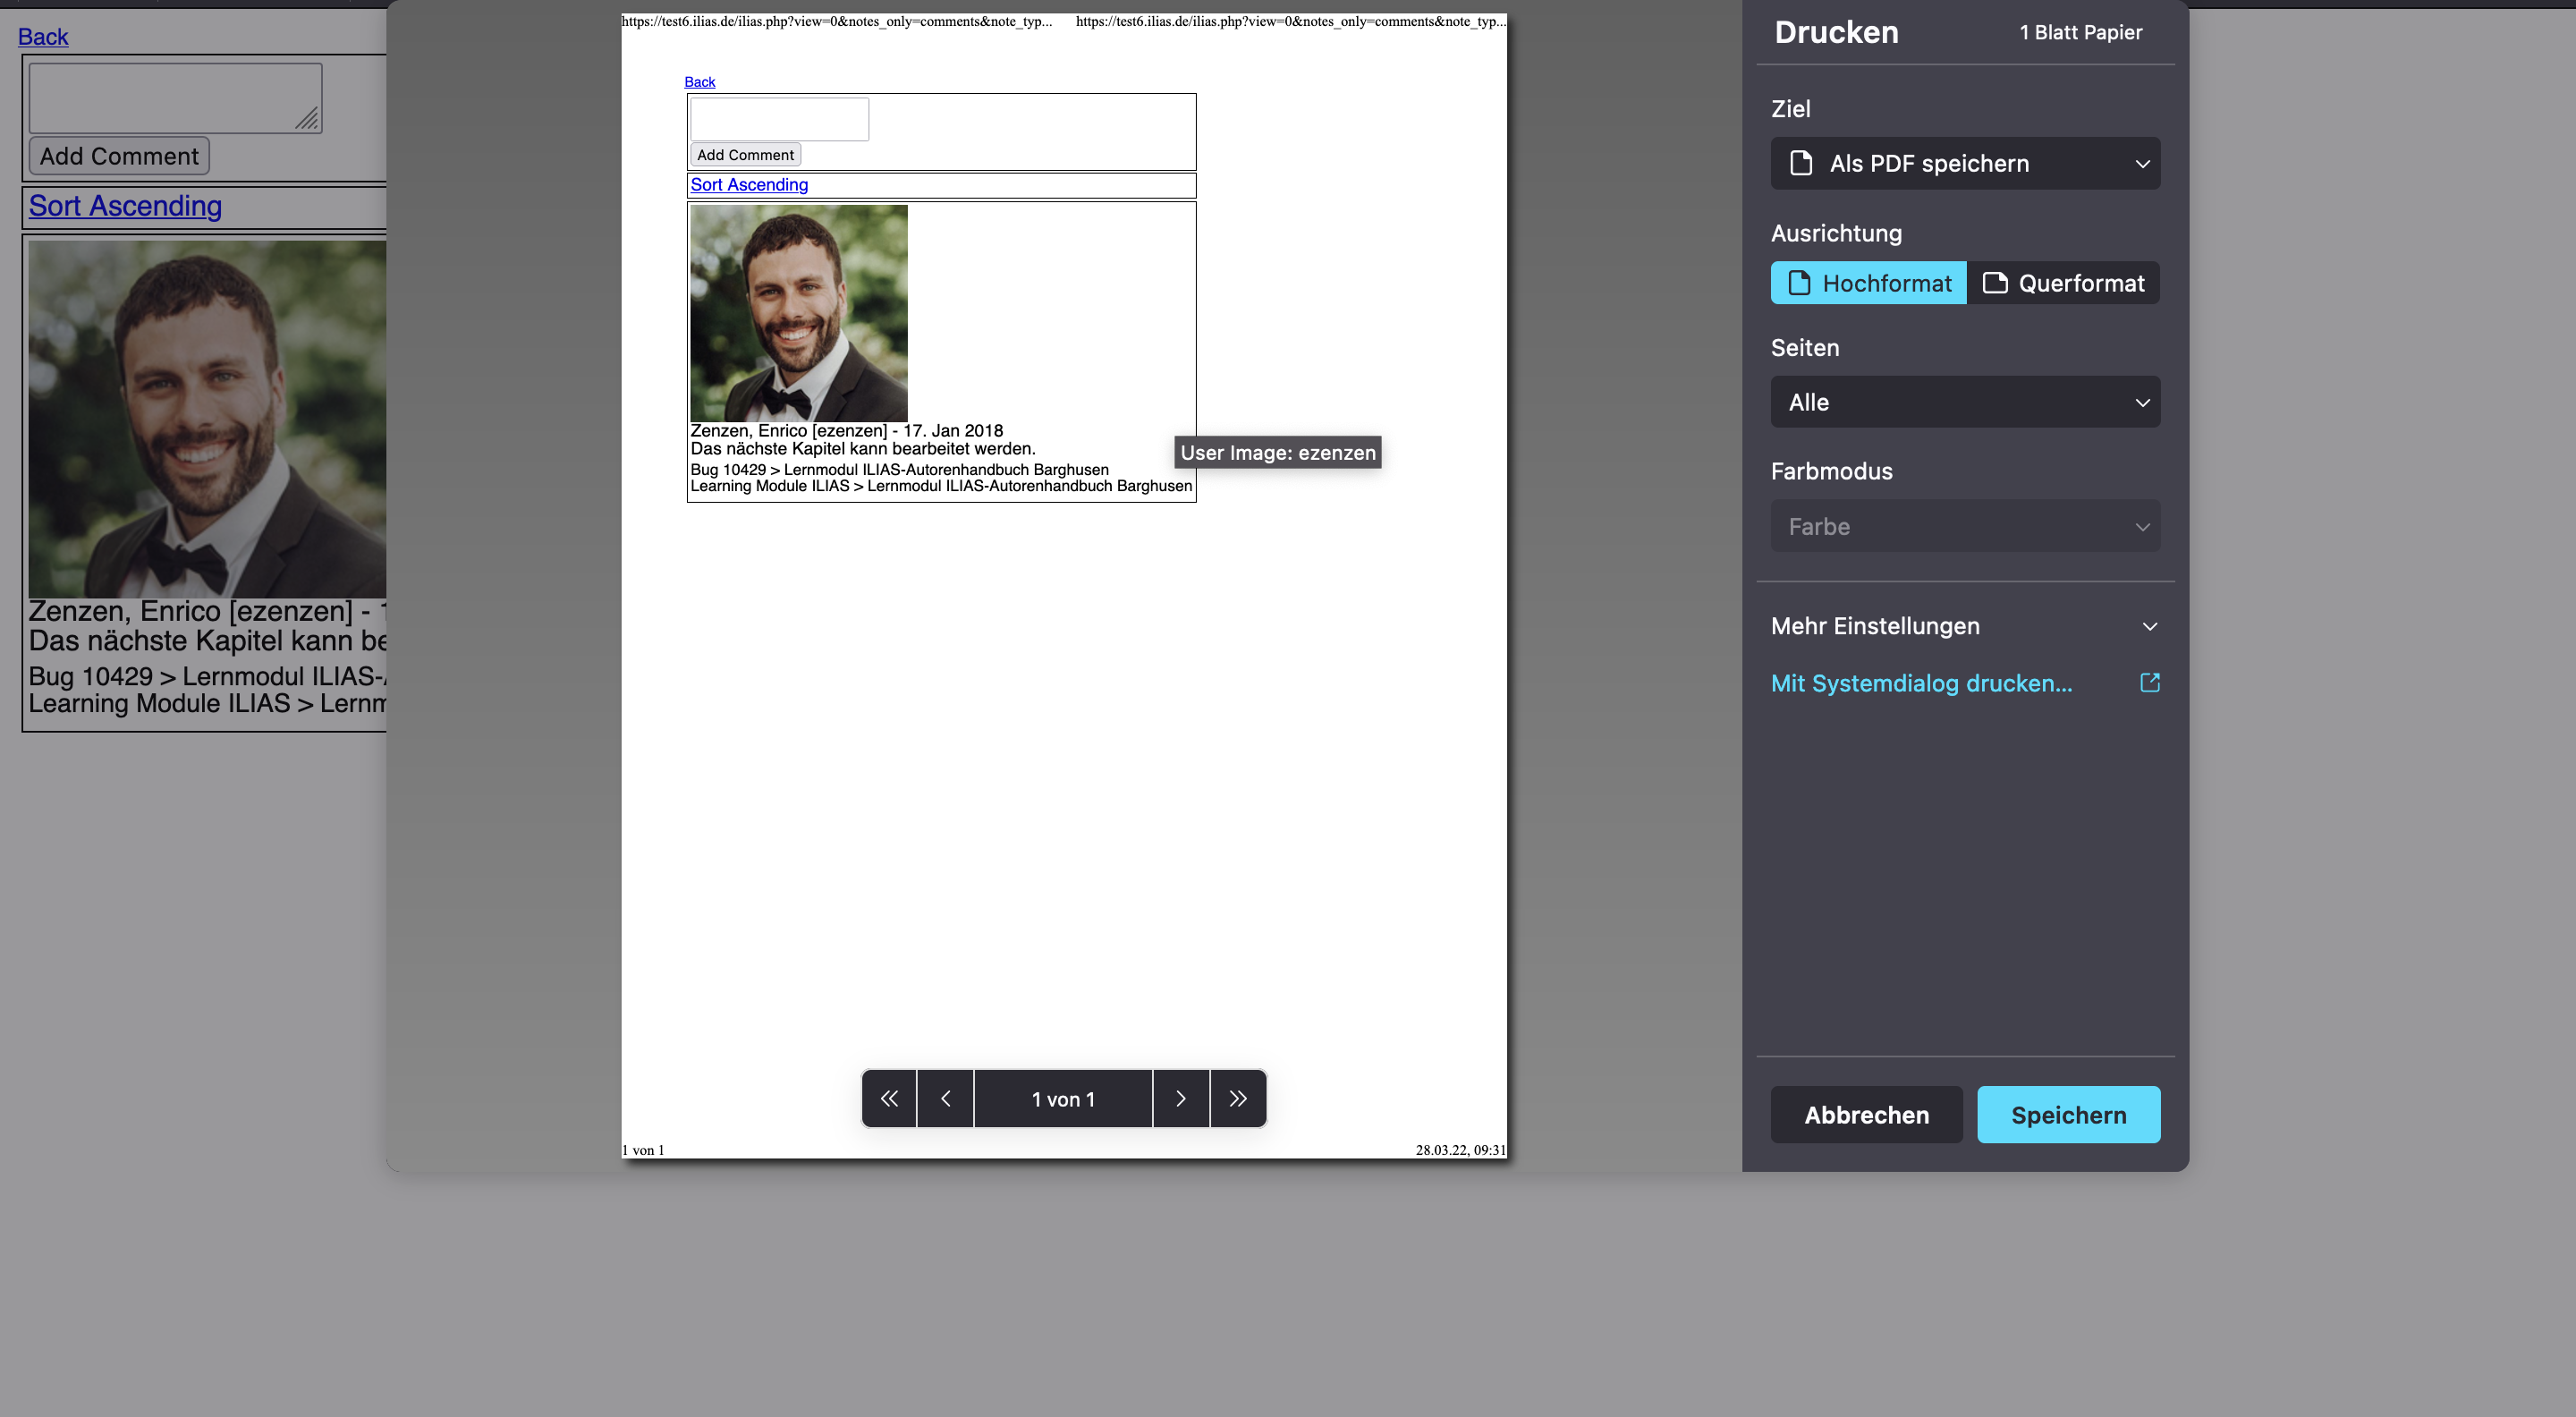The image size is (2576, 1417).
Task: Click Mit Systemdialog drucken link
Action: (1920, 683)
